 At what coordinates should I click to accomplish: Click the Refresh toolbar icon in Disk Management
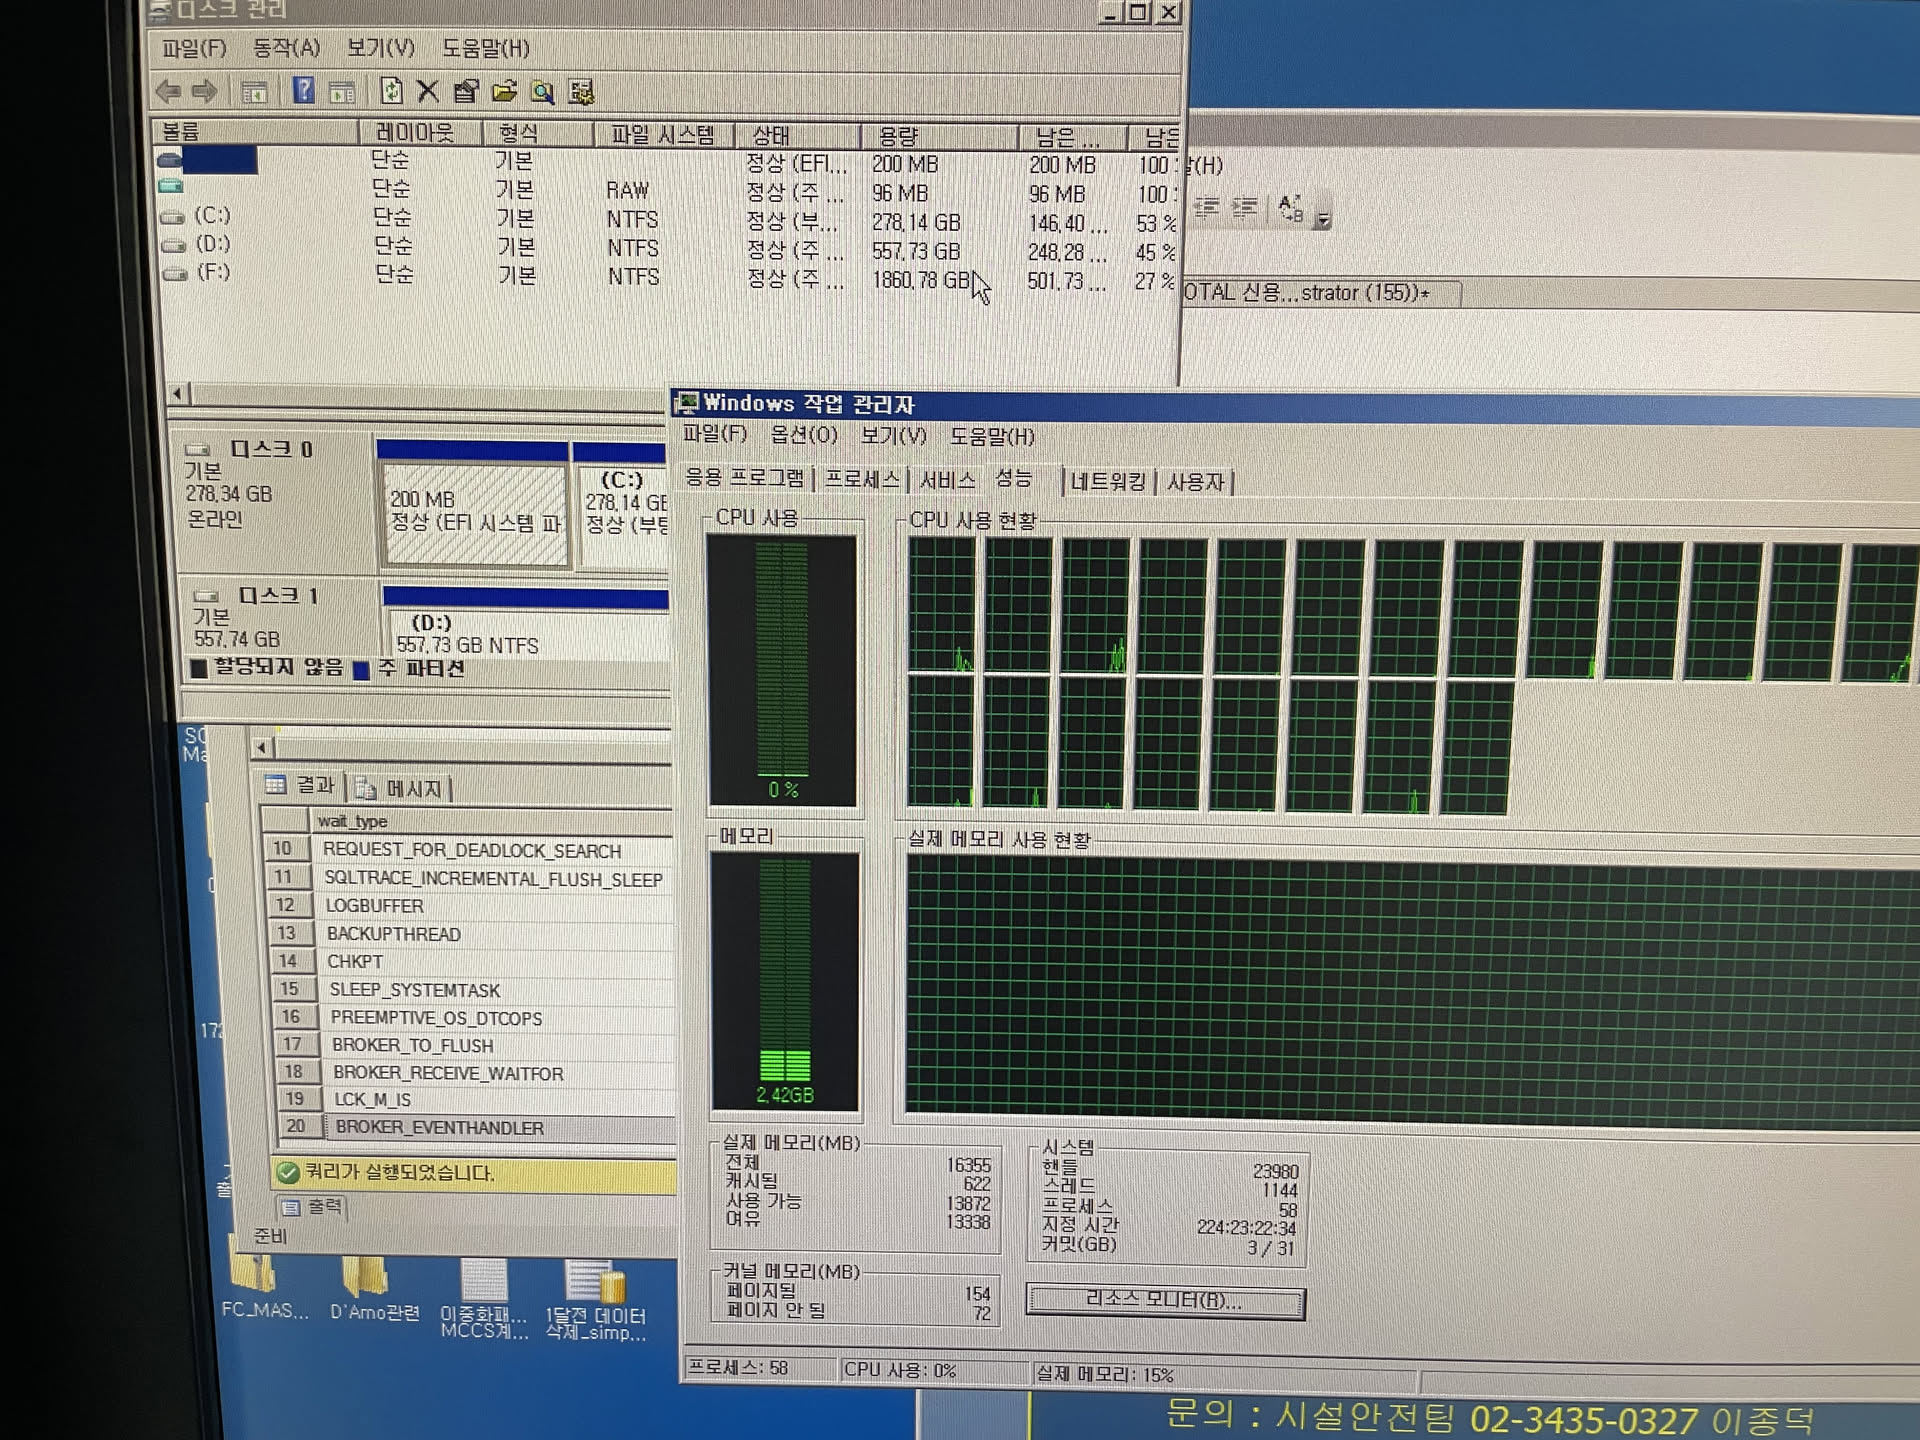pos(391,91)
